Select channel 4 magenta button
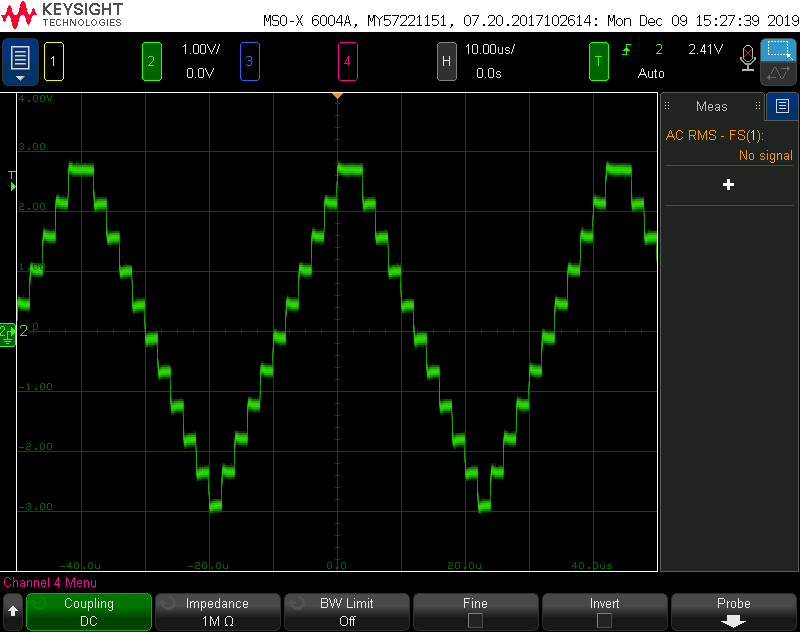The width and height of the screenshot is (800, 632). 347,62
